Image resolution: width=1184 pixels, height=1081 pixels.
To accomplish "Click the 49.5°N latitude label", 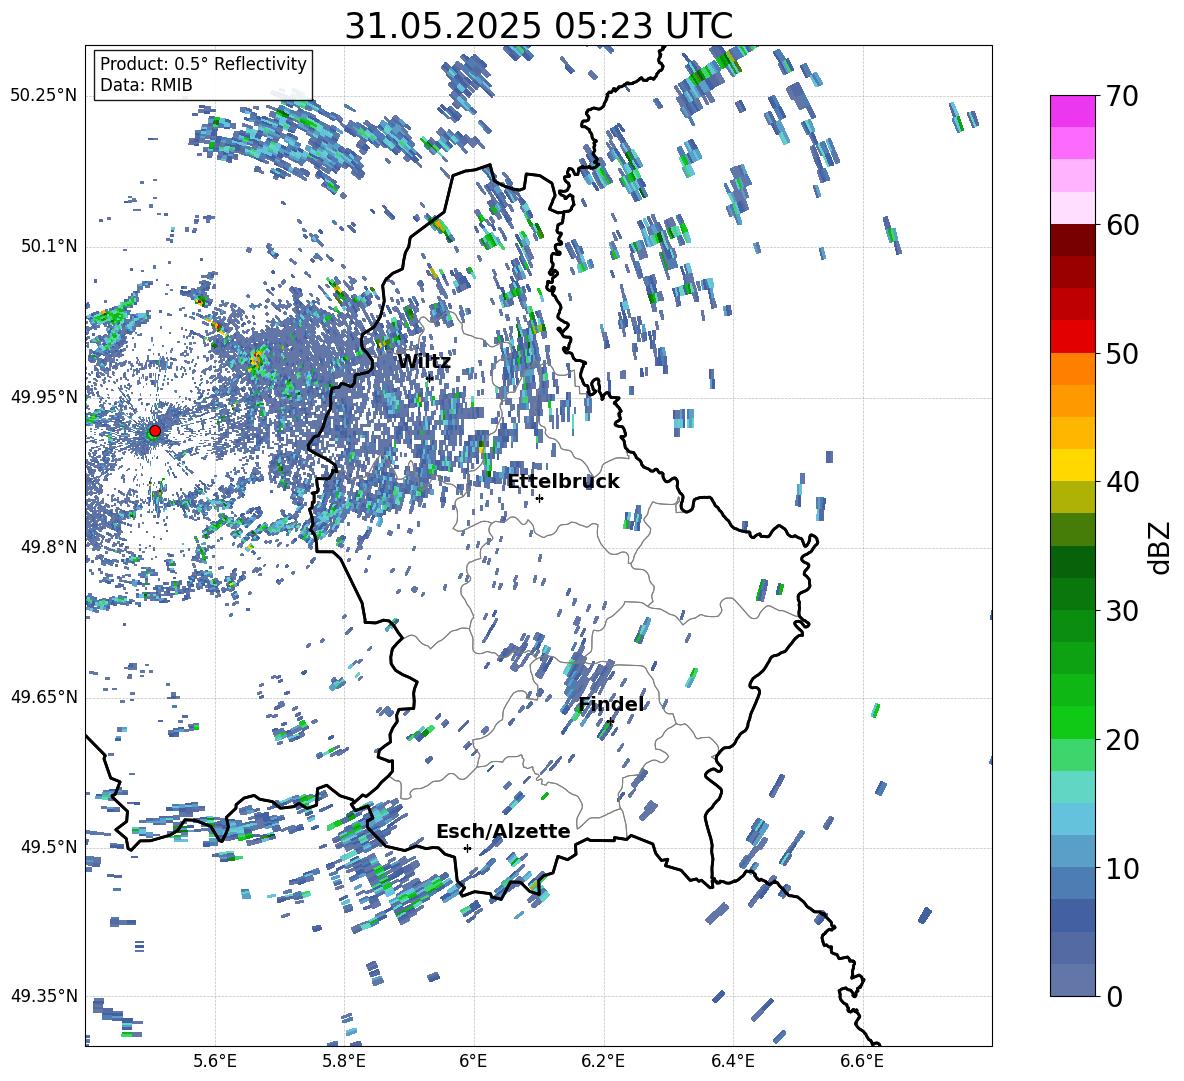I will (49, 847).
